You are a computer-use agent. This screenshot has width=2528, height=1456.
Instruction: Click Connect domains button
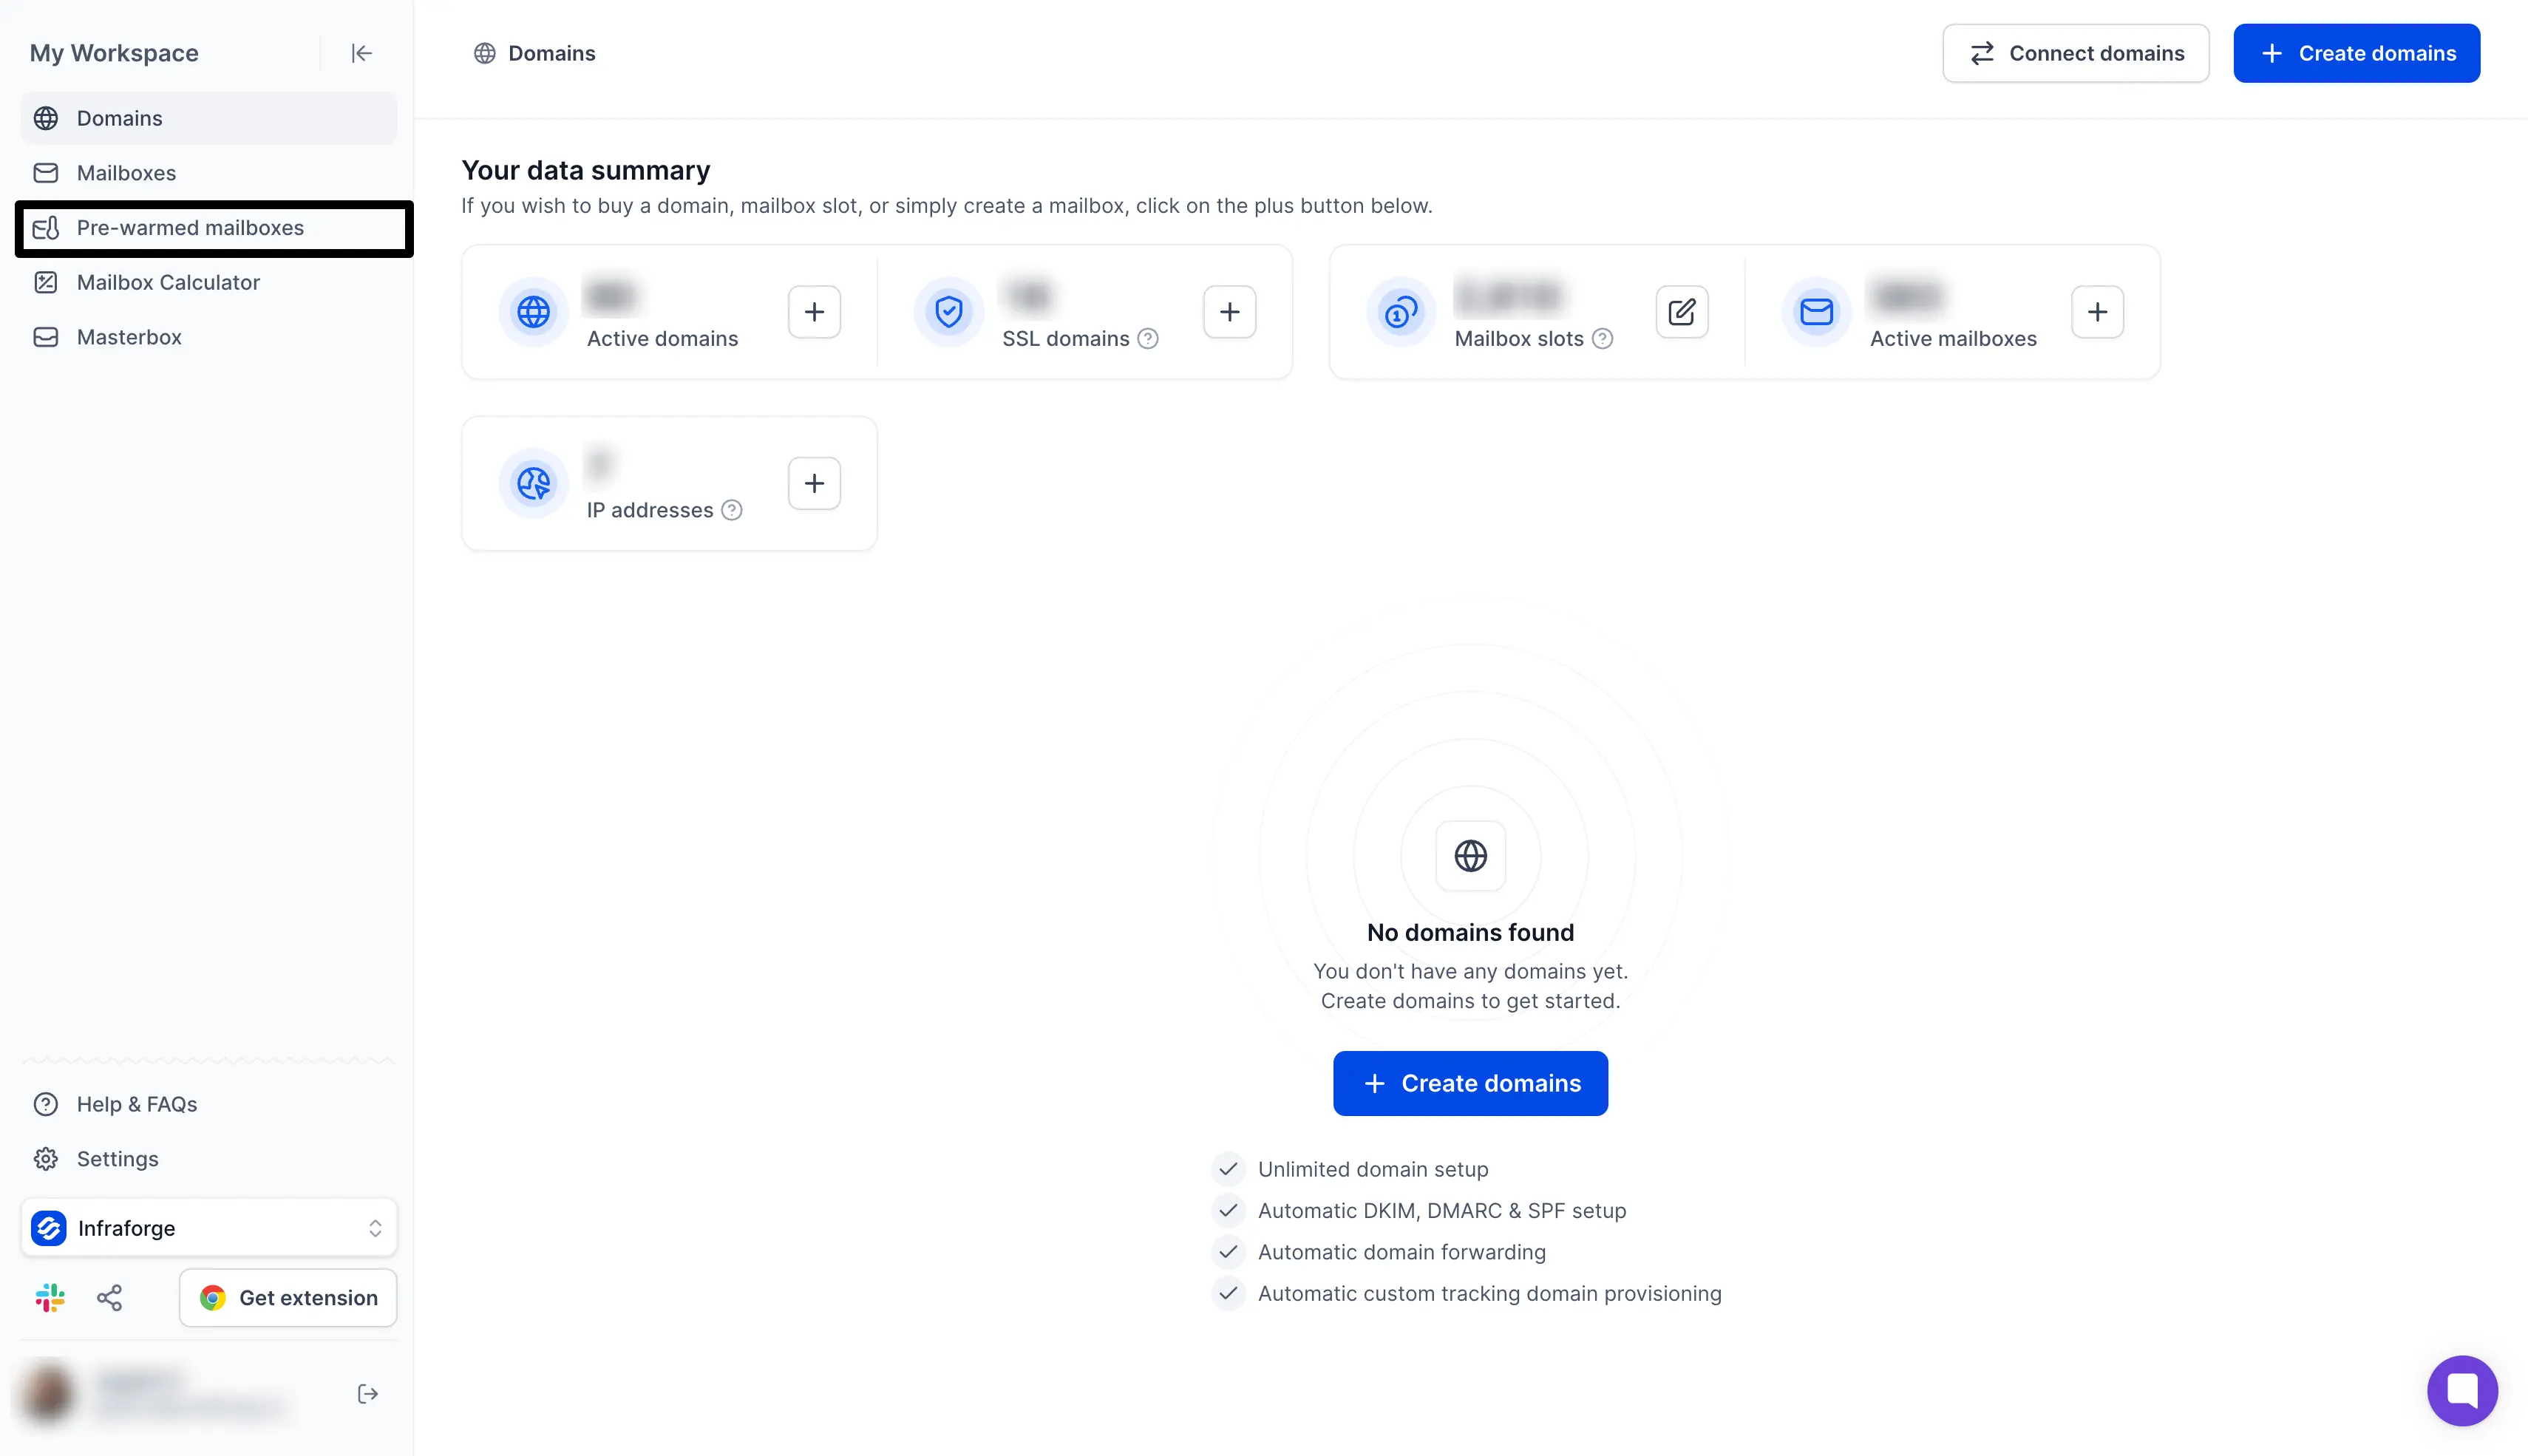pos(2075,53)
